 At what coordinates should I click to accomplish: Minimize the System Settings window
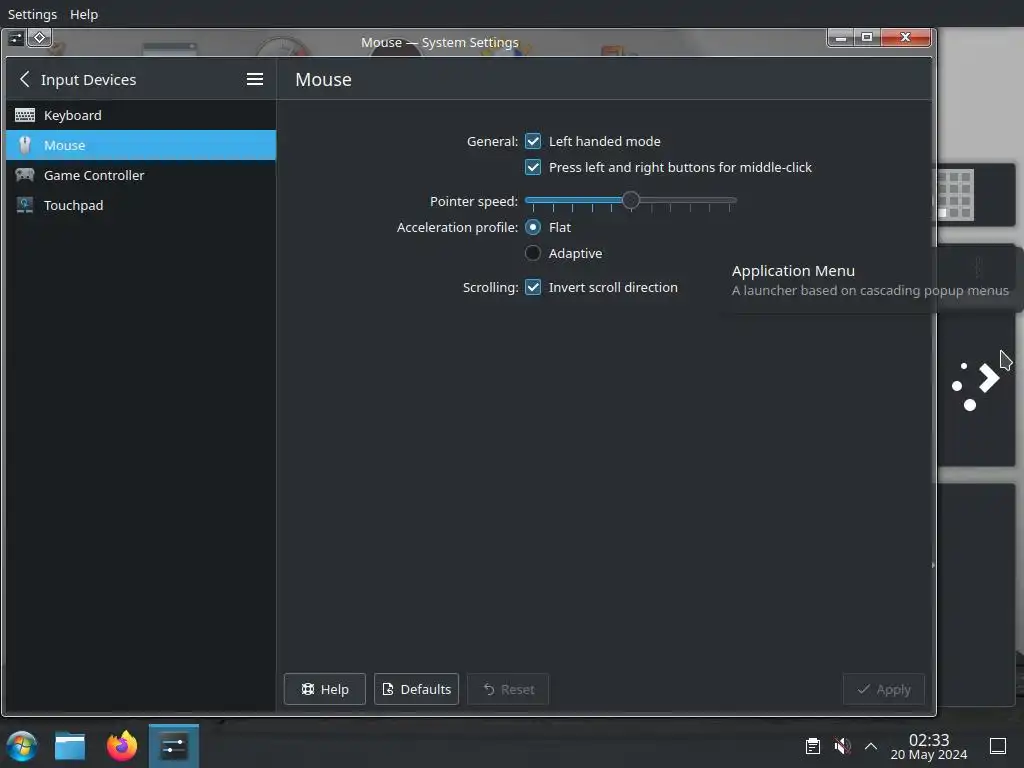pos(840,38)
